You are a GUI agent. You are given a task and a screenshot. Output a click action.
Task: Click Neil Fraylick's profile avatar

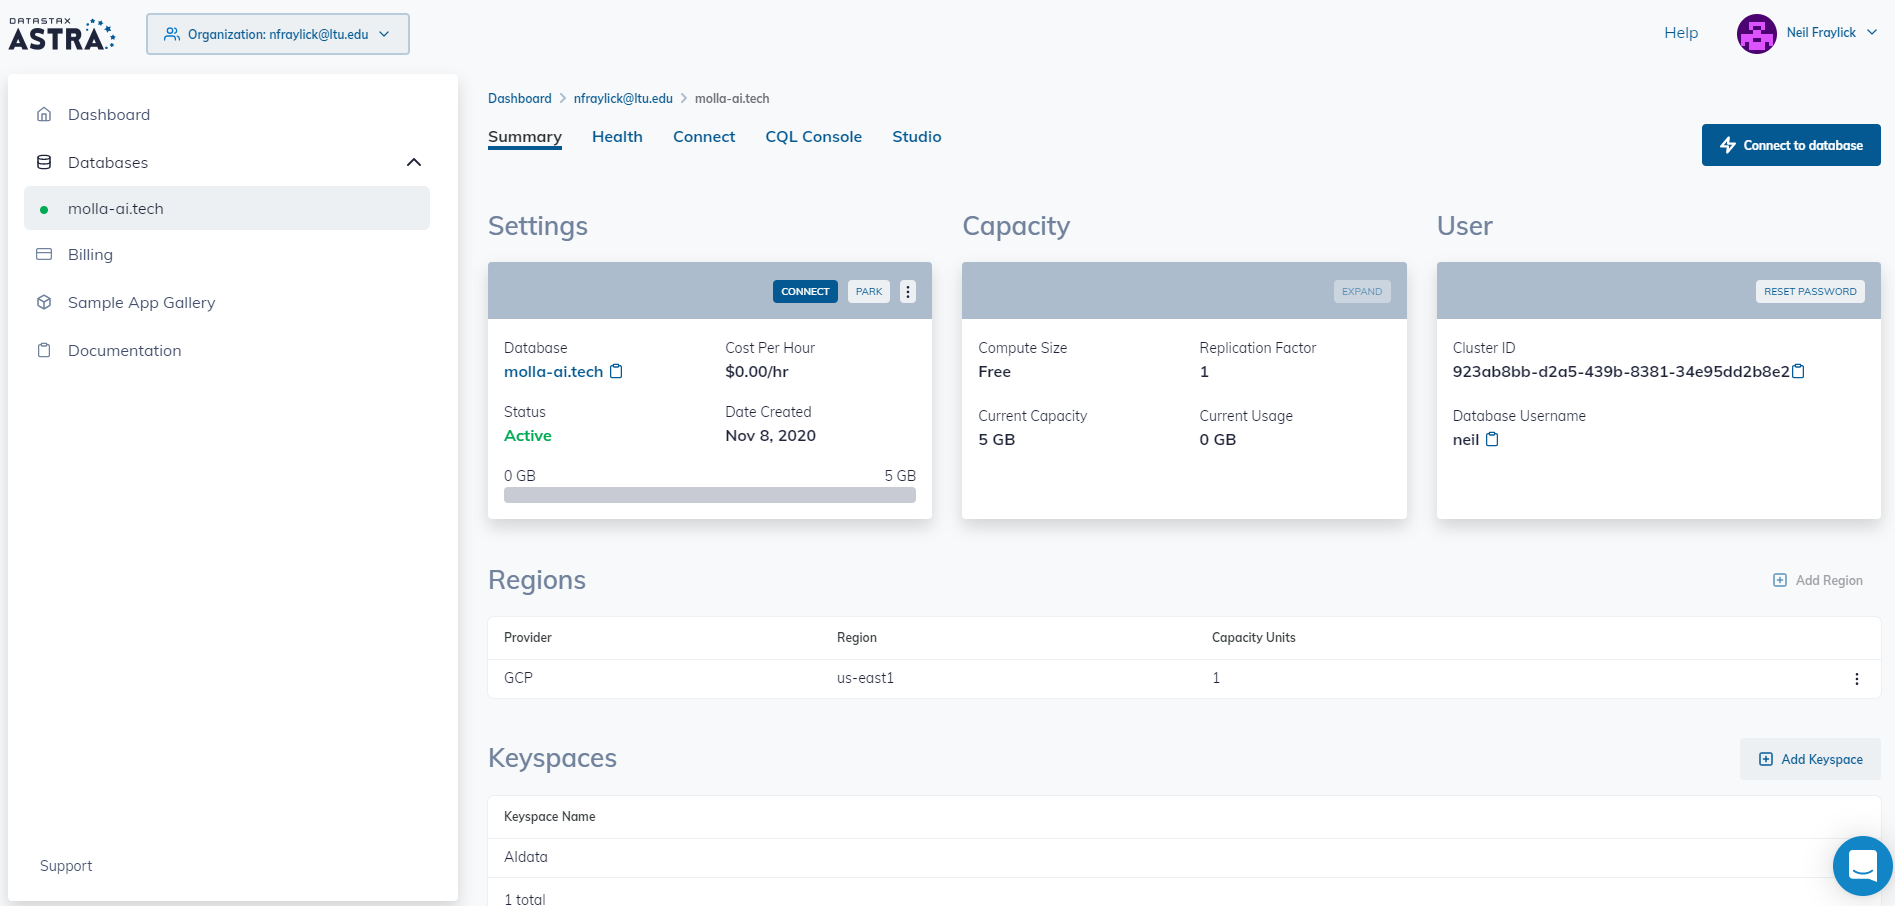[x=1757, y=34]
